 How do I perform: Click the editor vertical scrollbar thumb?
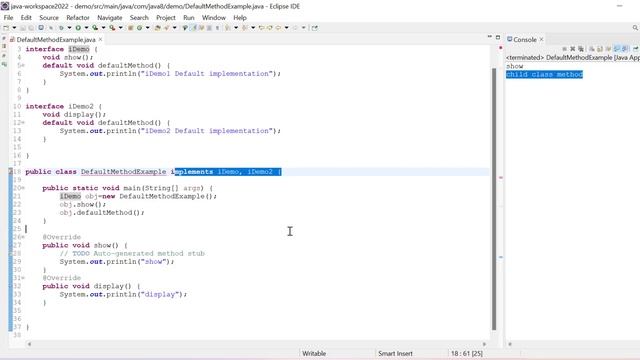pos(494,199)
